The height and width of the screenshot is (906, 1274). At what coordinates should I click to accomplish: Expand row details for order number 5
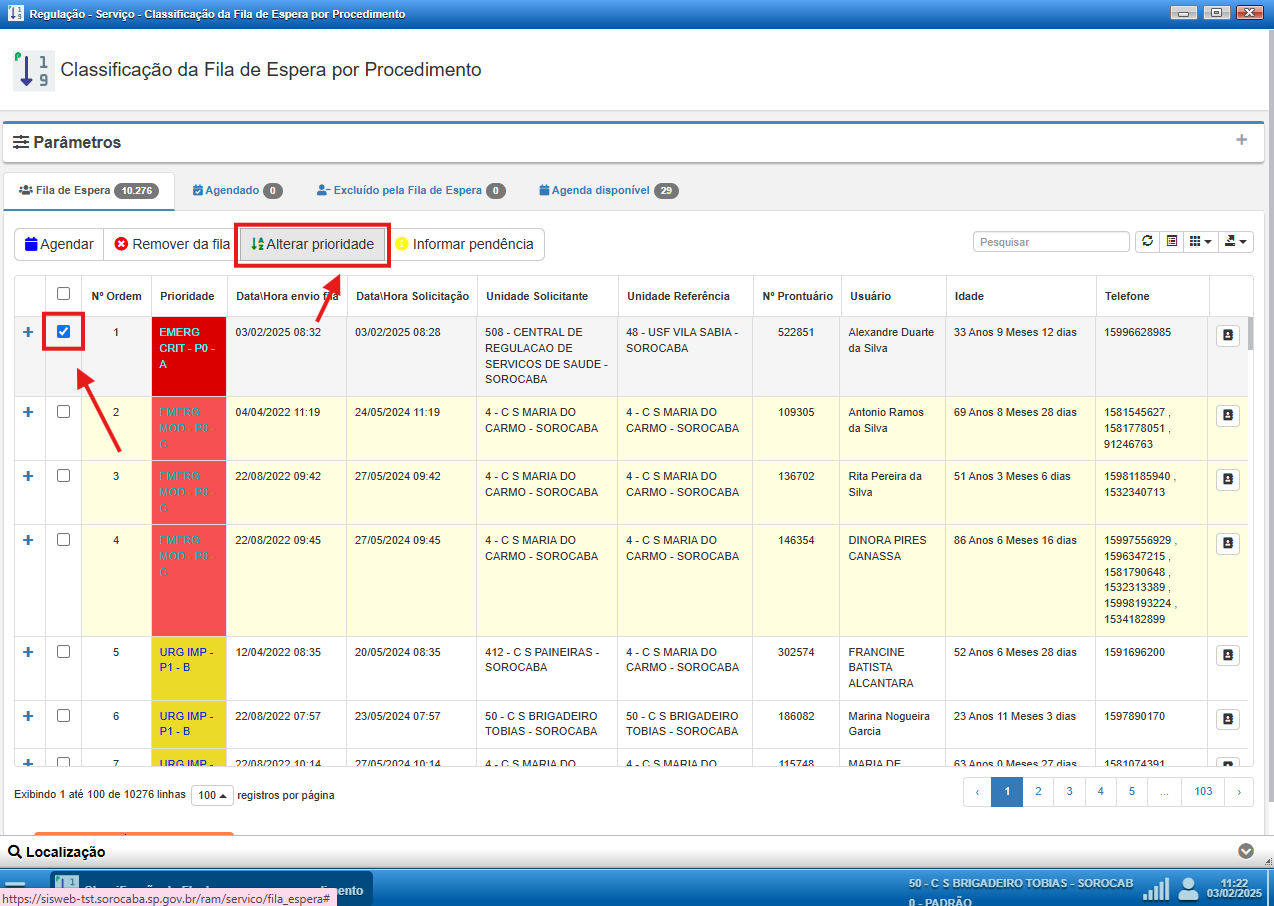pos(28,652)
